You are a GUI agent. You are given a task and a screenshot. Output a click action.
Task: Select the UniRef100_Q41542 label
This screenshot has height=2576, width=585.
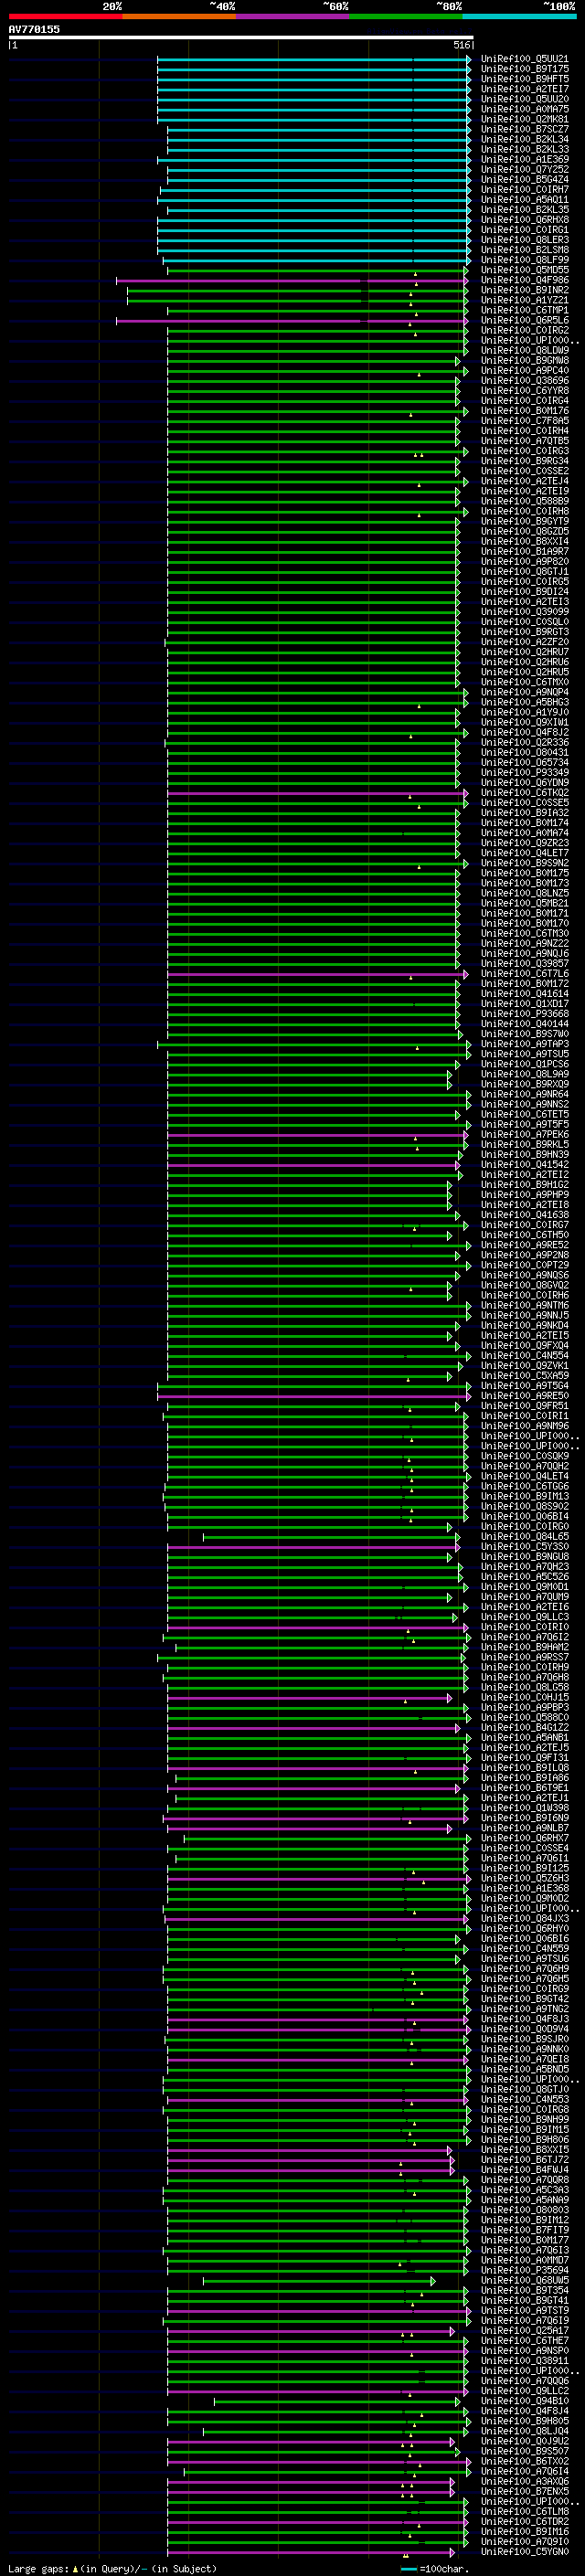[525, 1164]
